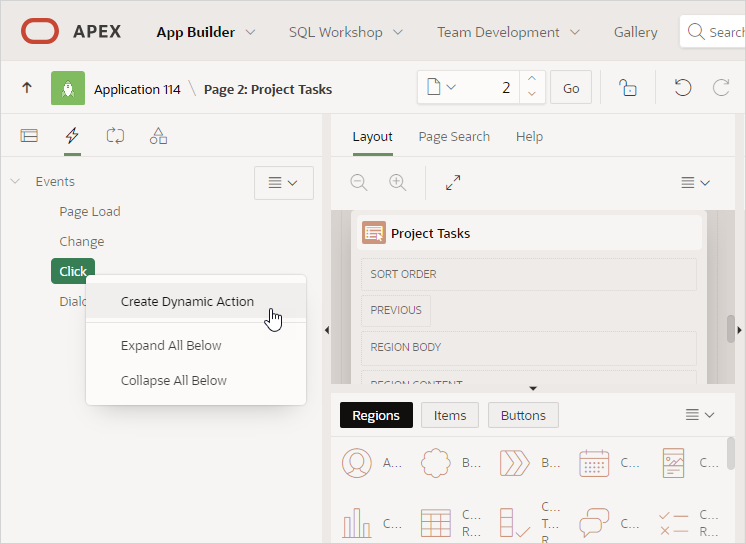The height and width of the screenshot is (544, 746).
Task: Click the page lock icon
Action: pos(628,88)
